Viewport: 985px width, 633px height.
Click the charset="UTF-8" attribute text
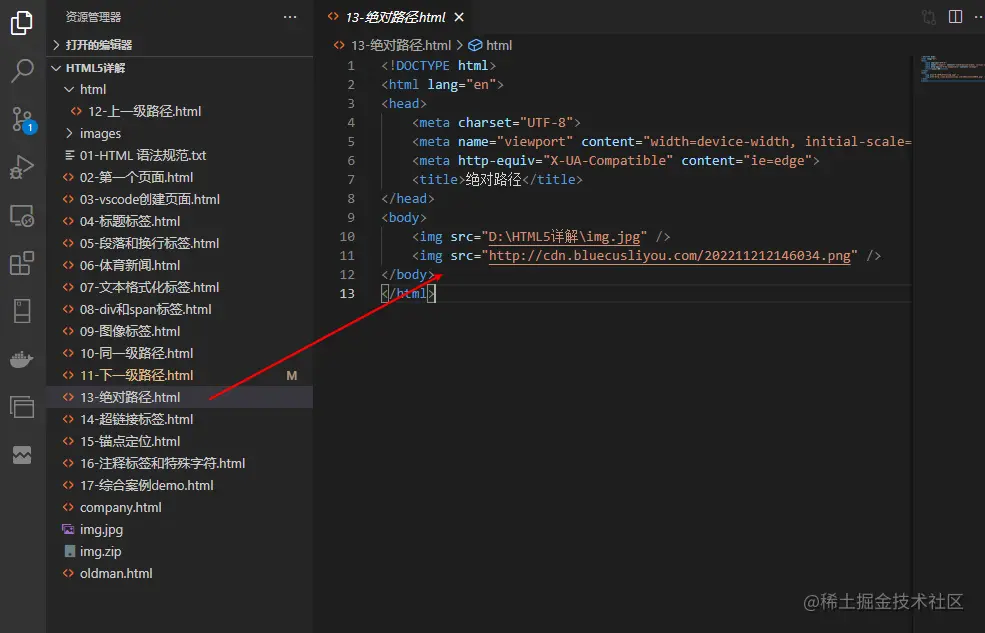515,123
